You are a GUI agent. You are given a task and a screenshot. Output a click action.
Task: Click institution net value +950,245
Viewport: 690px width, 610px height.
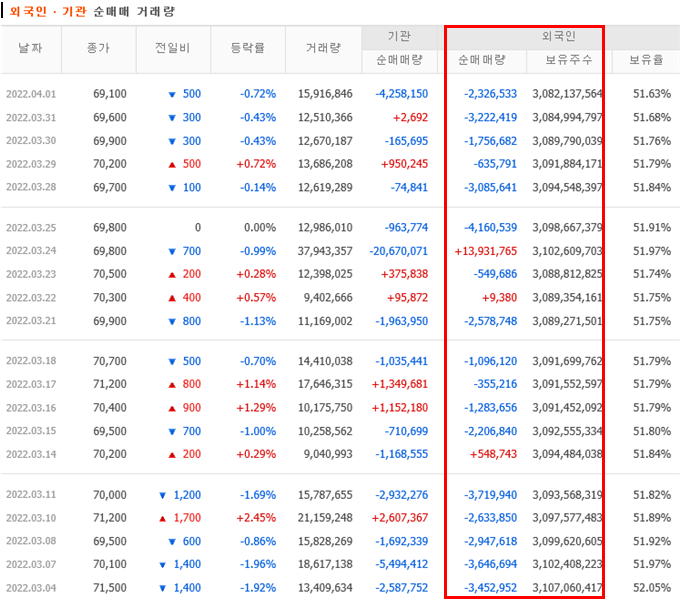405,164
